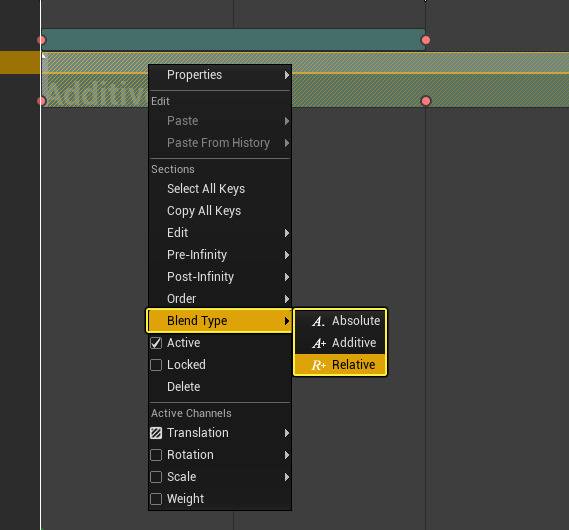Viewport: 569px width, 530px height.
Task: Choose Delete from the context menu
Action: pyautogui.click(x=220, y=387)
